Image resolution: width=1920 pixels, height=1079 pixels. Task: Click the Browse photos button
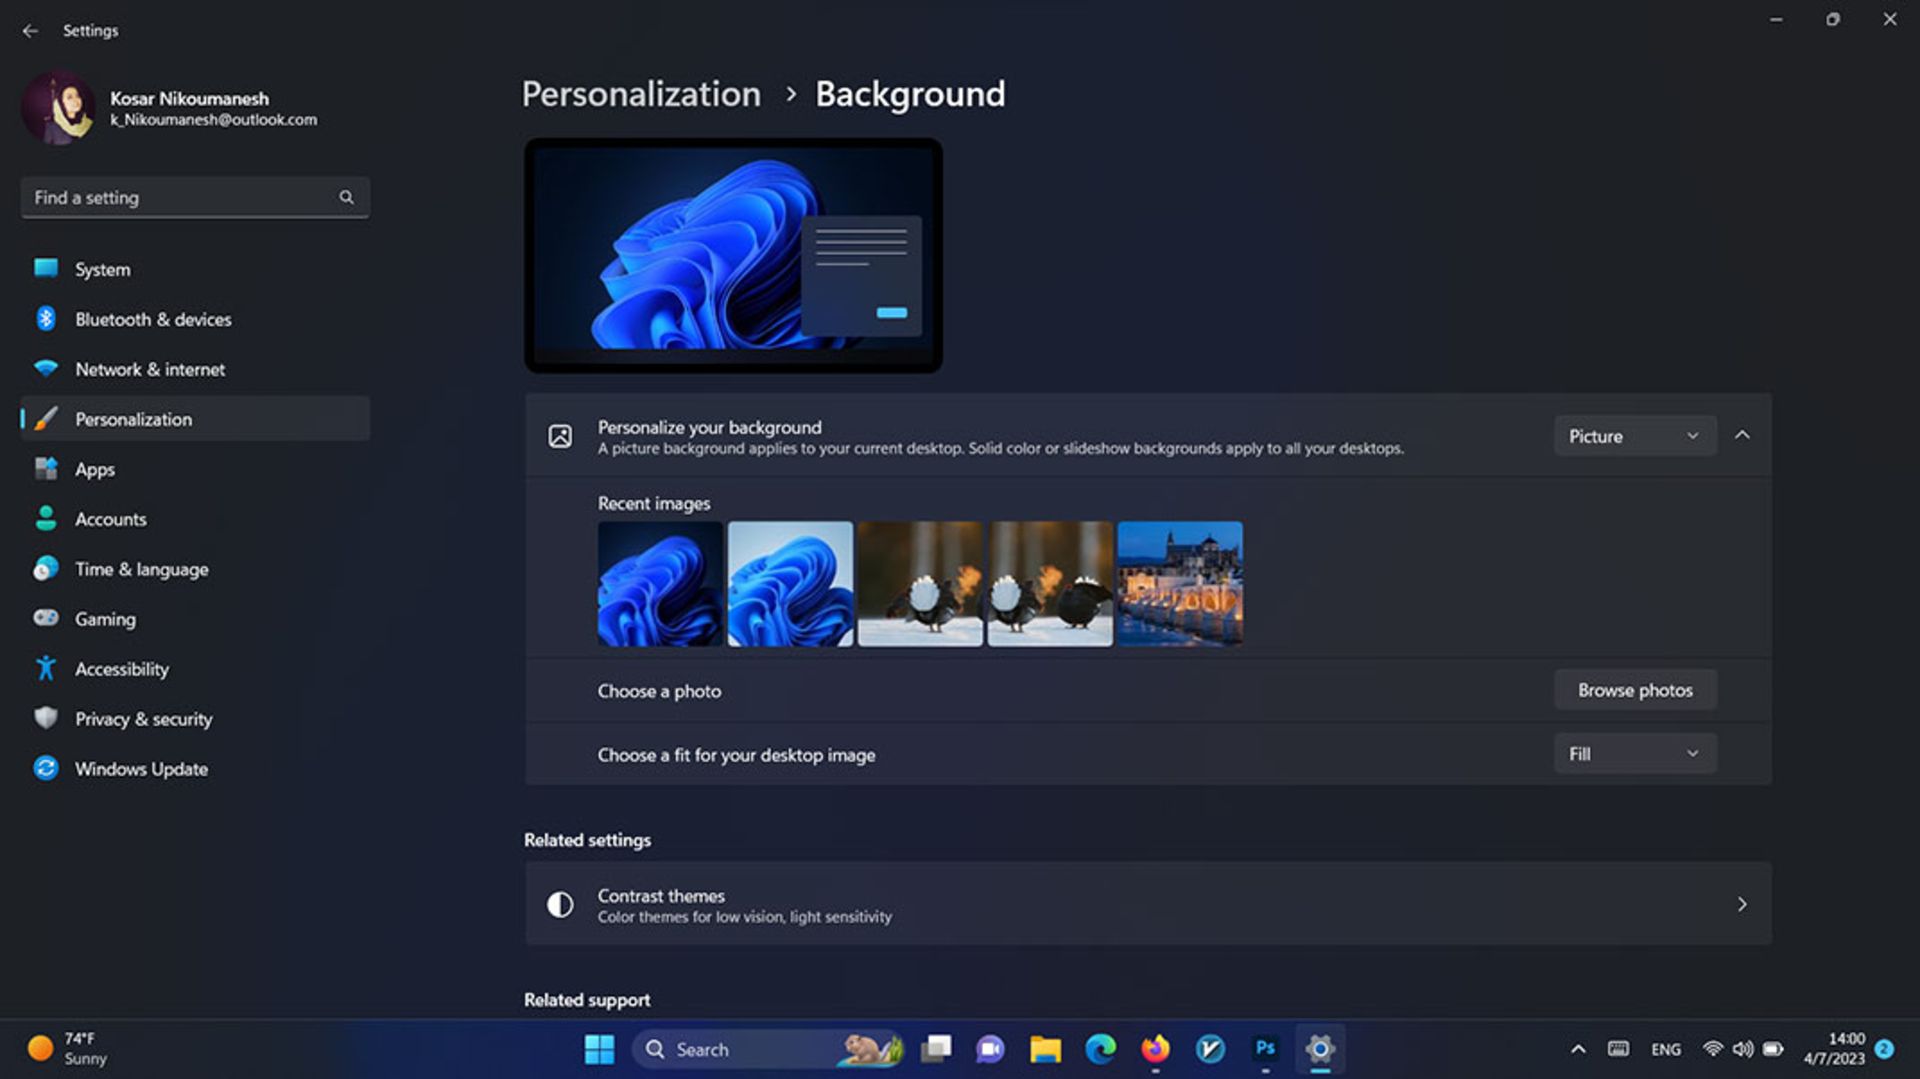1634,690
